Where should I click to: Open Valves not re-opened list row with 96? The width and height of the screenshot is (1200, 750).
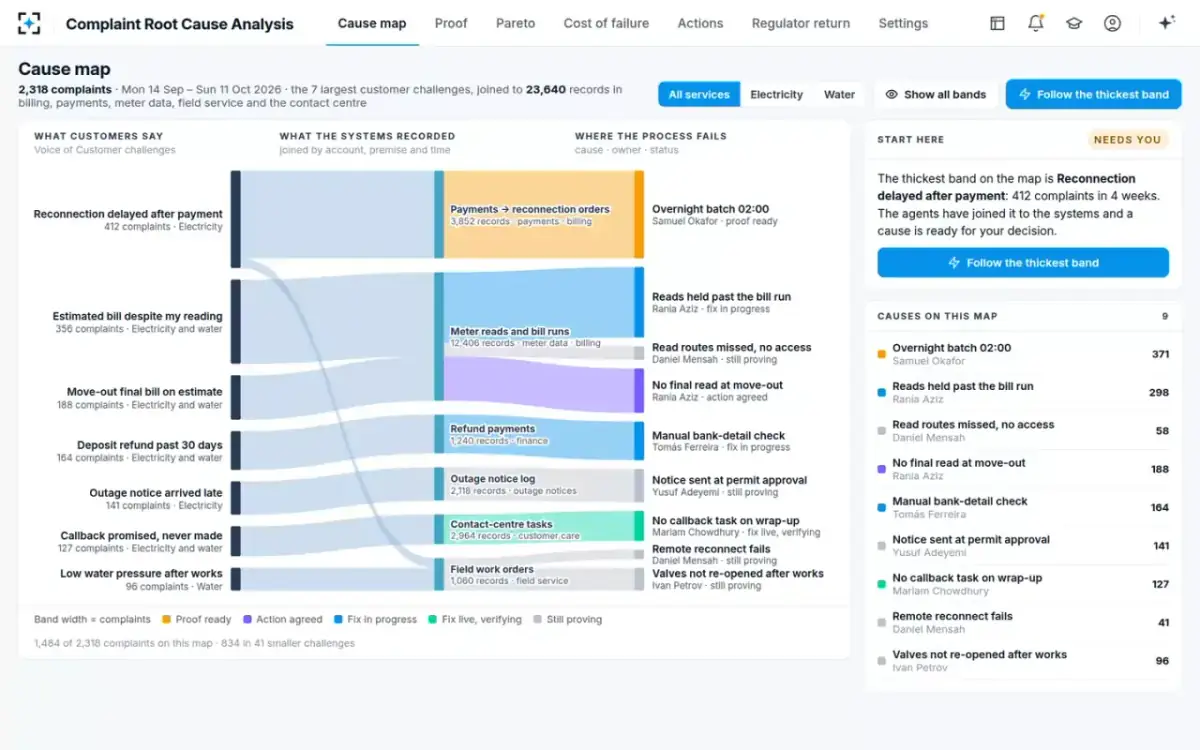click(1023, 661)
